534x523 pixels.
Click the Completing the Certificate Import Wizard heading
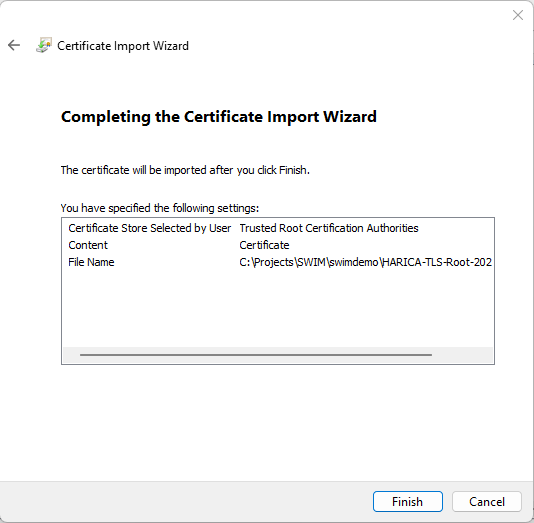pyautogui.click(x=219, y=117)
